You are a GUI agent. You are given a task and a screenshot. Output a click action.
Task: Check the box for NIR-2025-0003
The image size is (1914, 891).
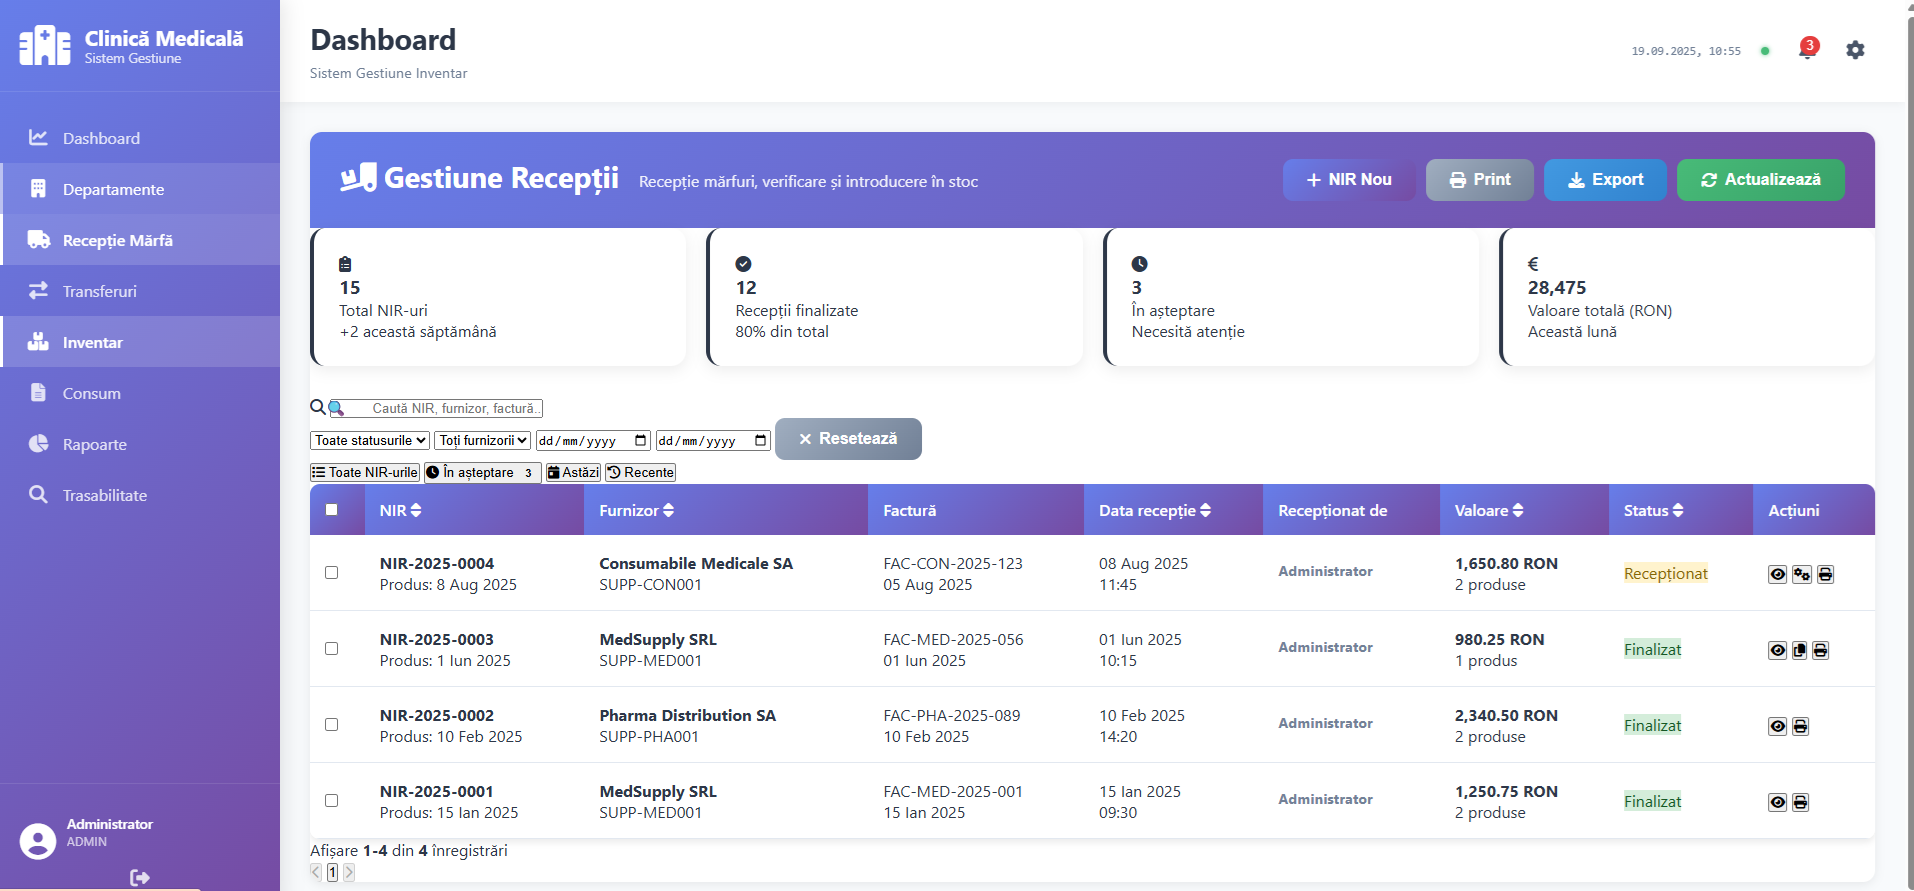[331, 648]
